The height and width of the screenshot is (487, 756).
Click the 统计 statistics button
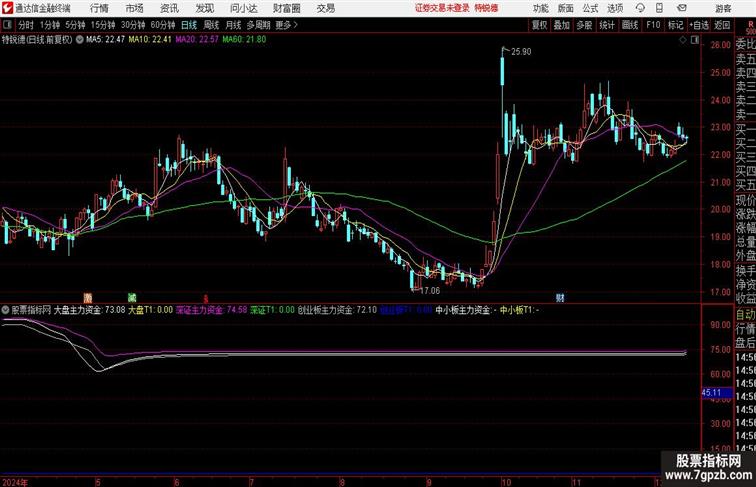click(x=607, y=25)
